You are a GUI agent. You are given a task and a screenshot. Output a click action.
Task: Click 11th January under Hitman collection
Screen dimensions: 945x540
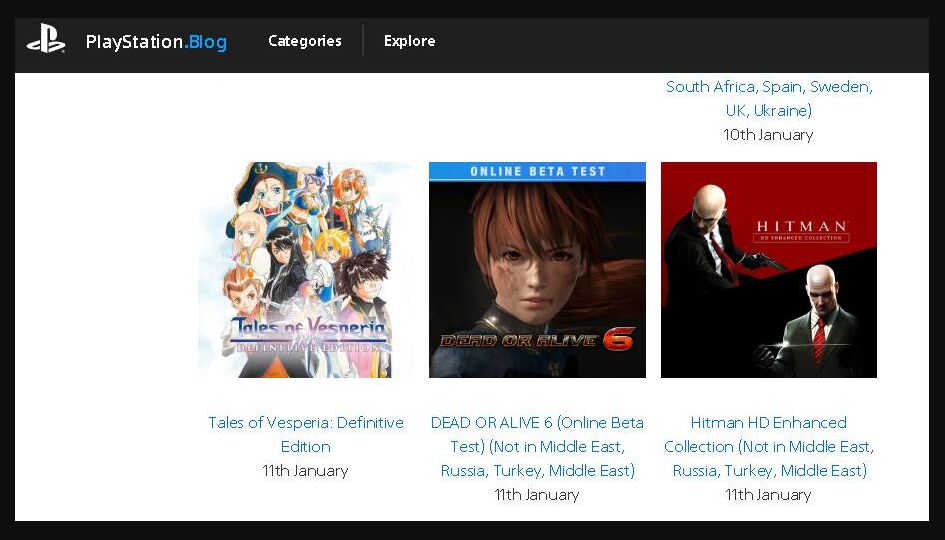(768, 495)
